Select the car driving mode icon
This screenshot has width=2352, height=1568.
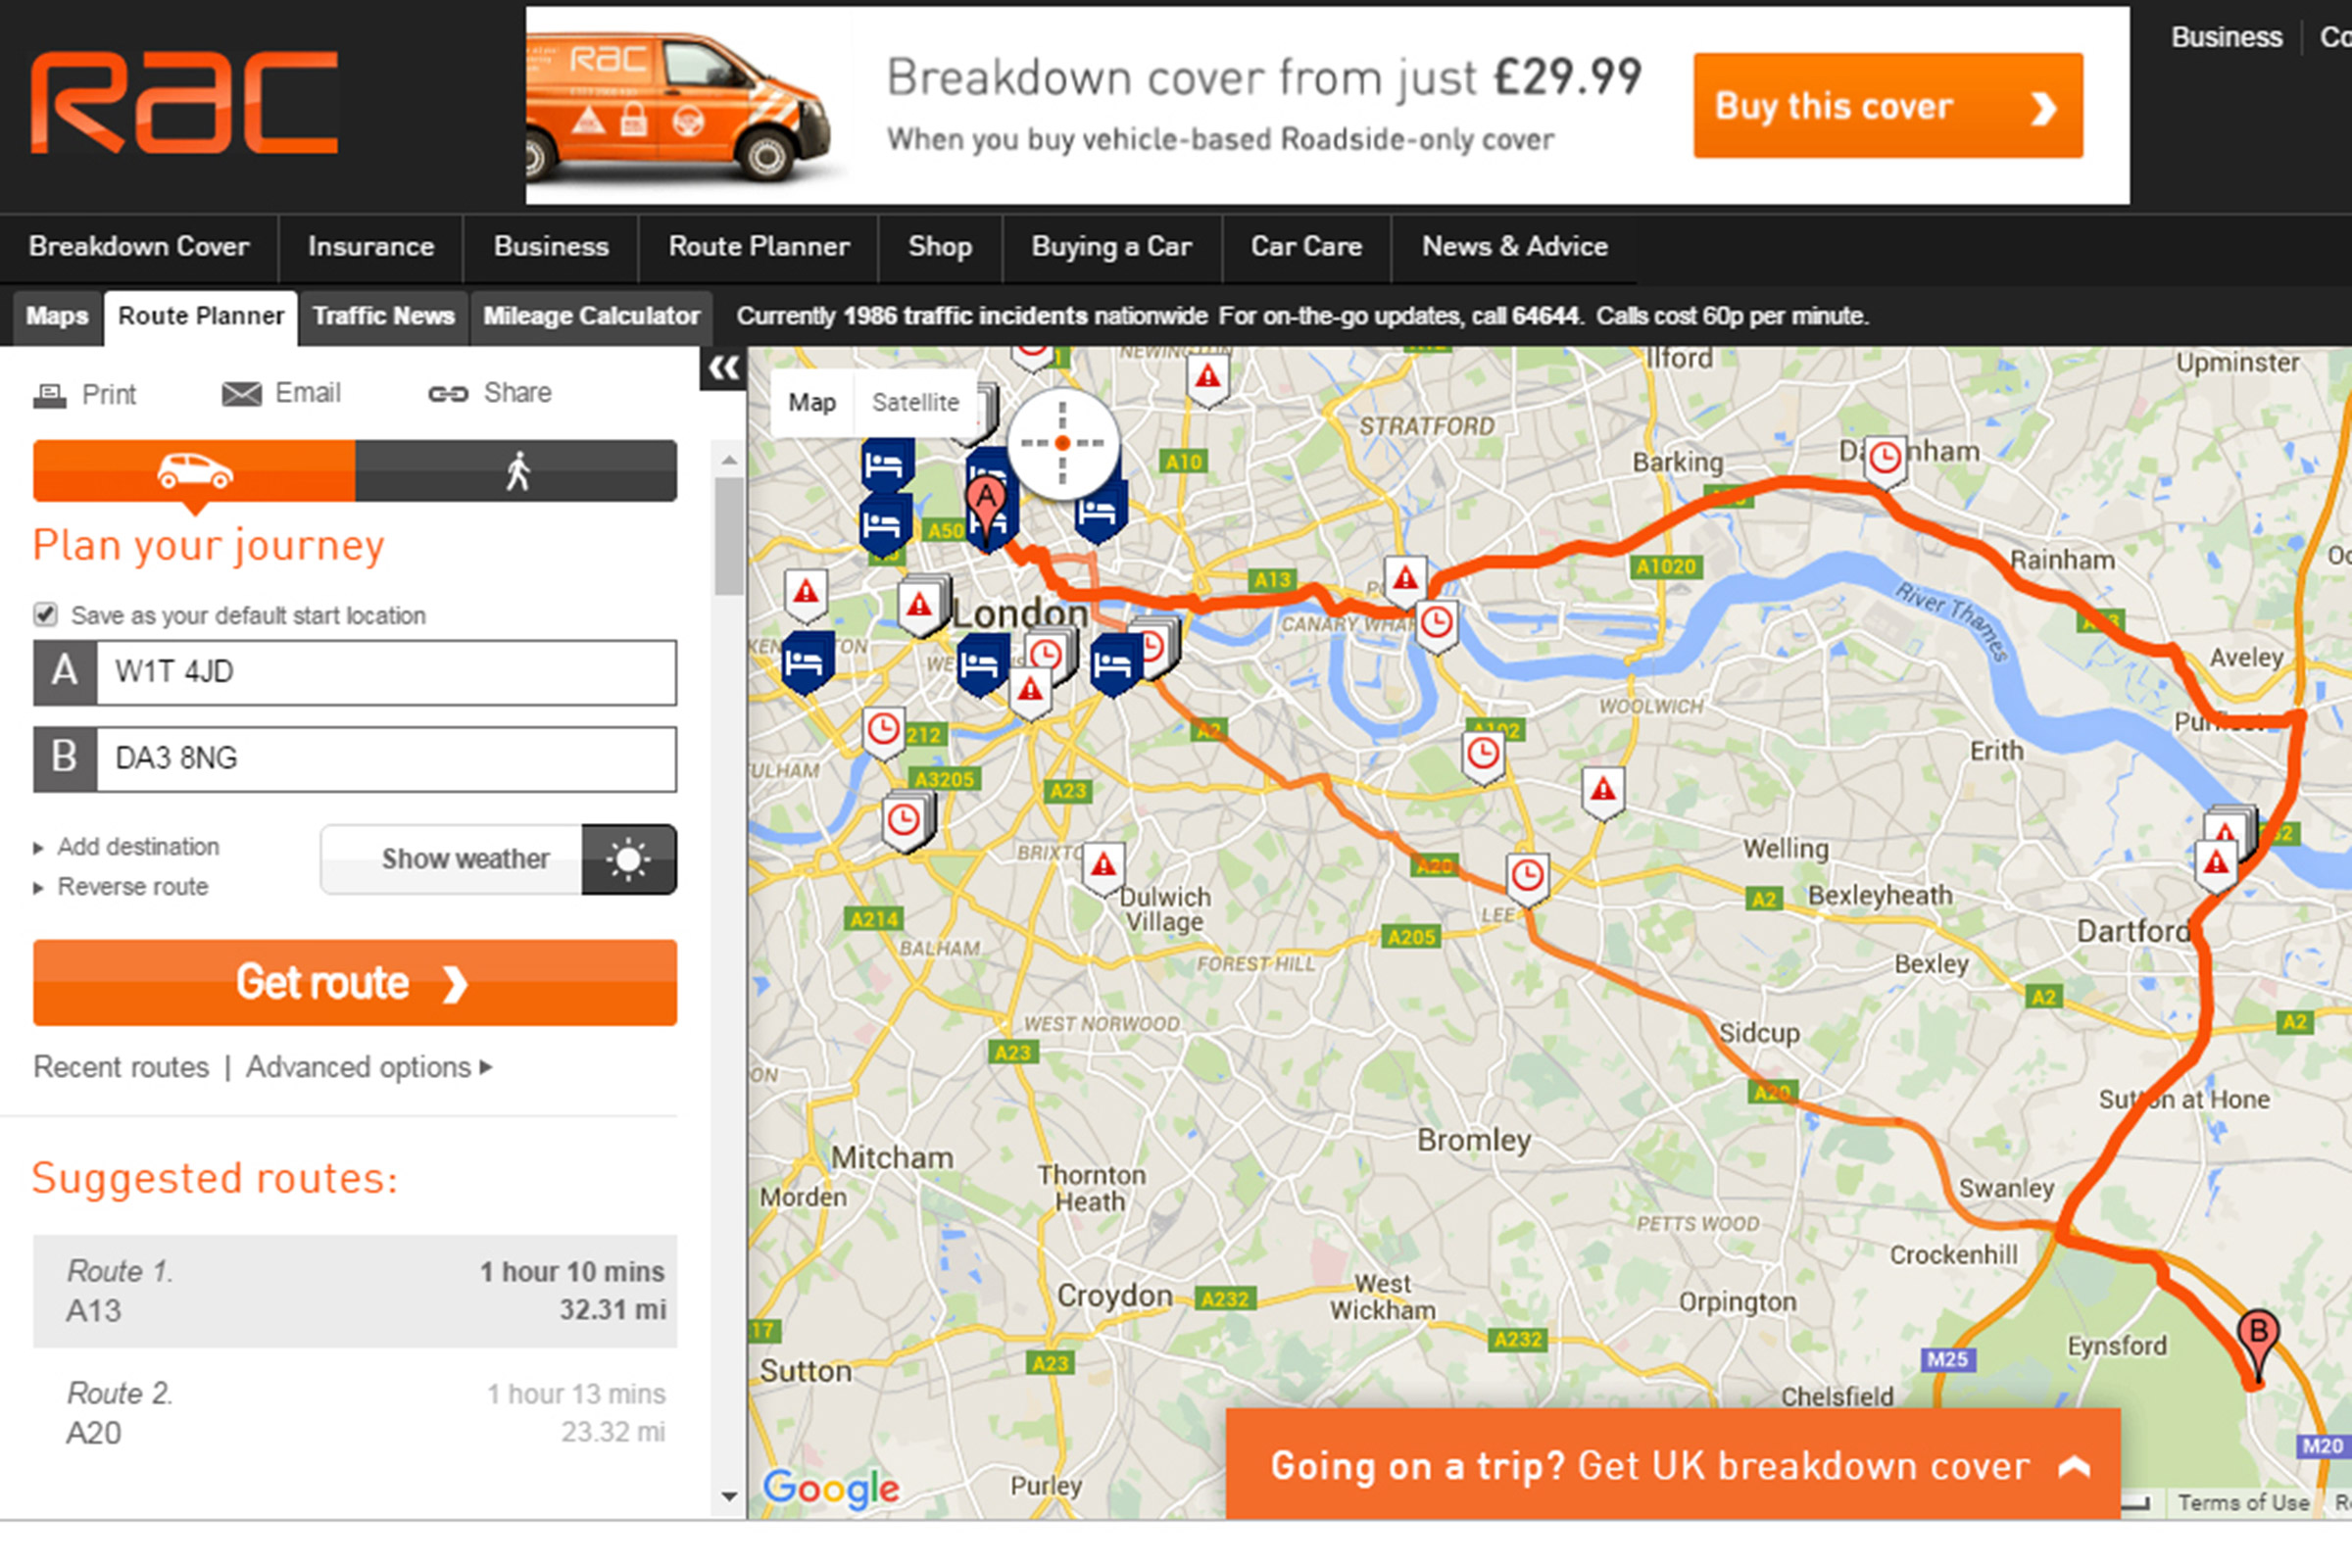point(195,471)
